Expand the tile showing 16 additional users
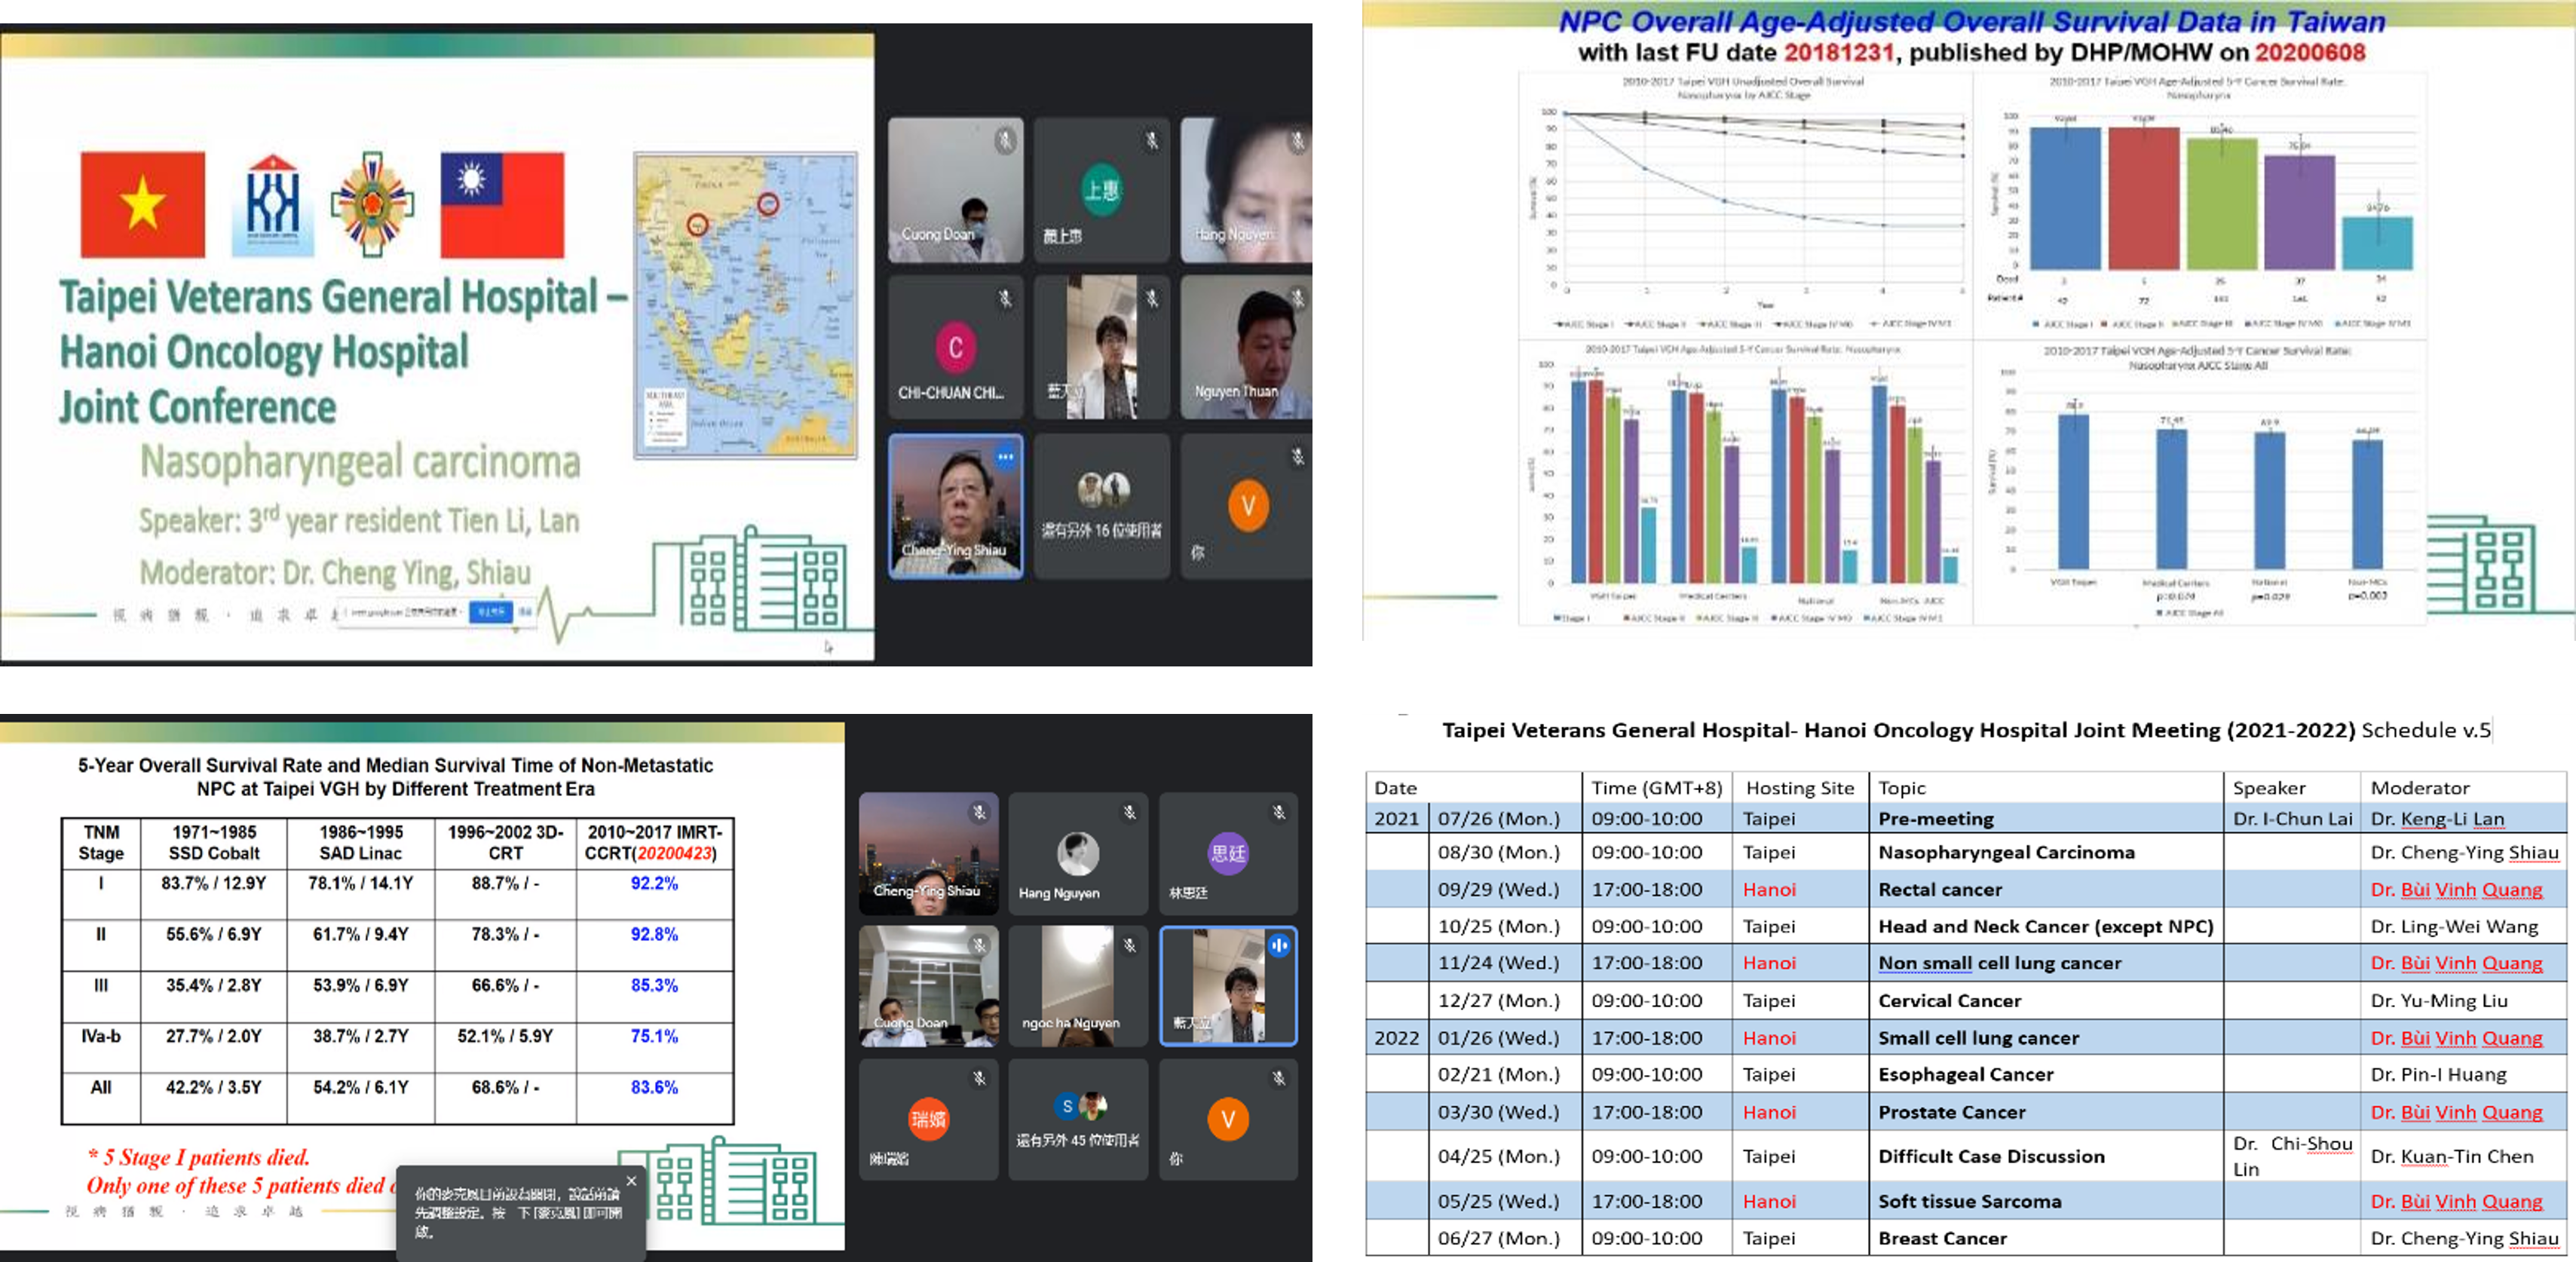Screen dimensions: 2576x1262 (1101, 506)
